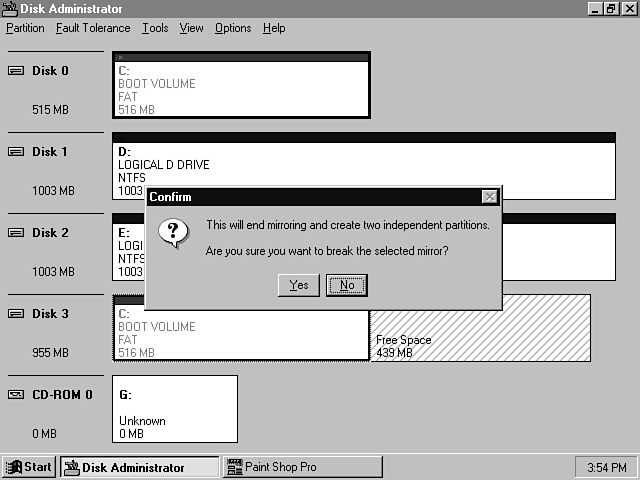640x480 pixels.
Task: Click the Disk Administrator title bar icon
Action: click(10, 9)
